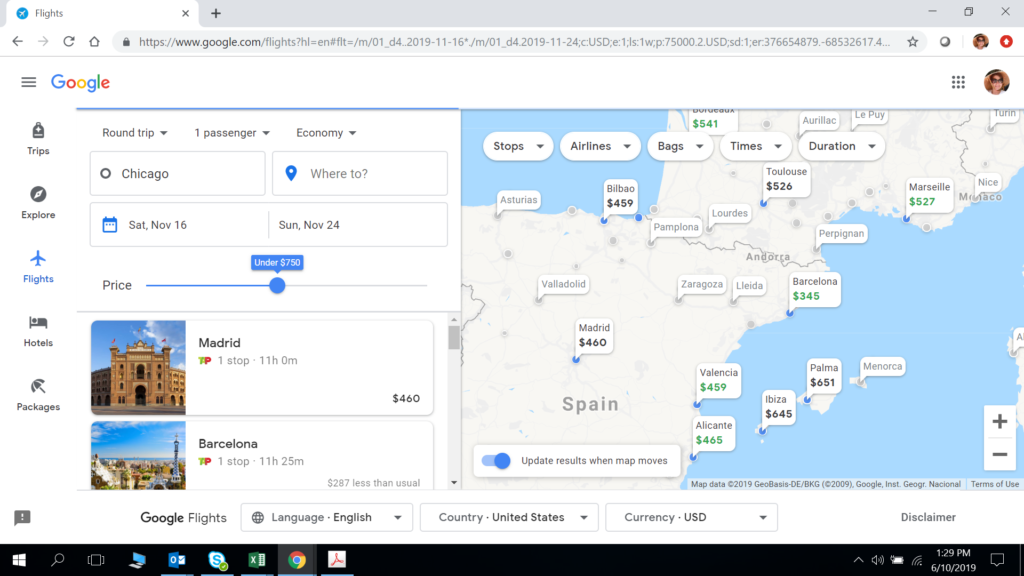
Task: Zoom in on the map
Action: [999, 422]
